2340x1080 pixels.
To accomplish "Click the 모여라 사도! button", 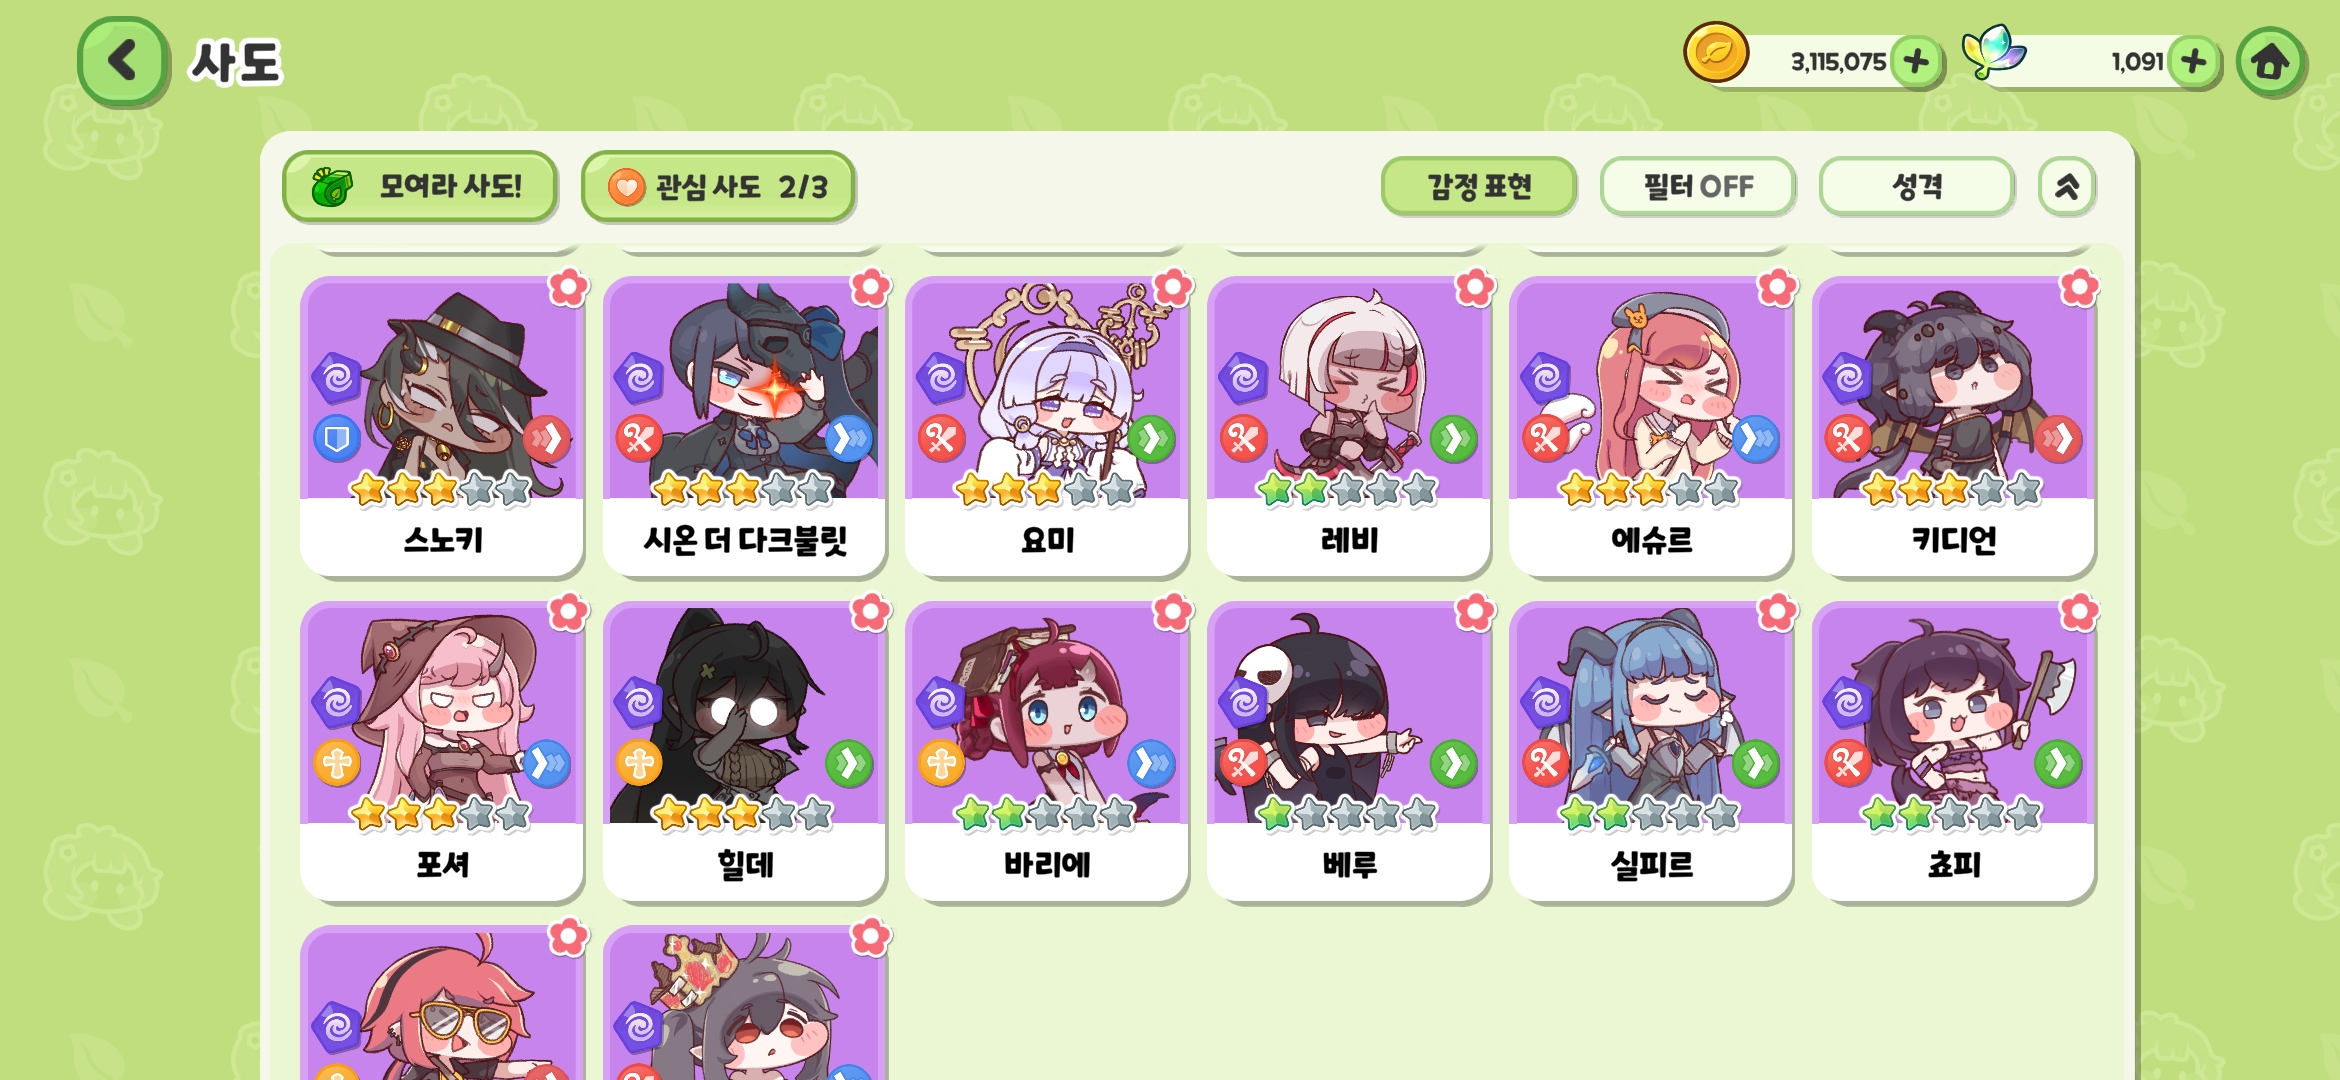I will pos(419,186).
